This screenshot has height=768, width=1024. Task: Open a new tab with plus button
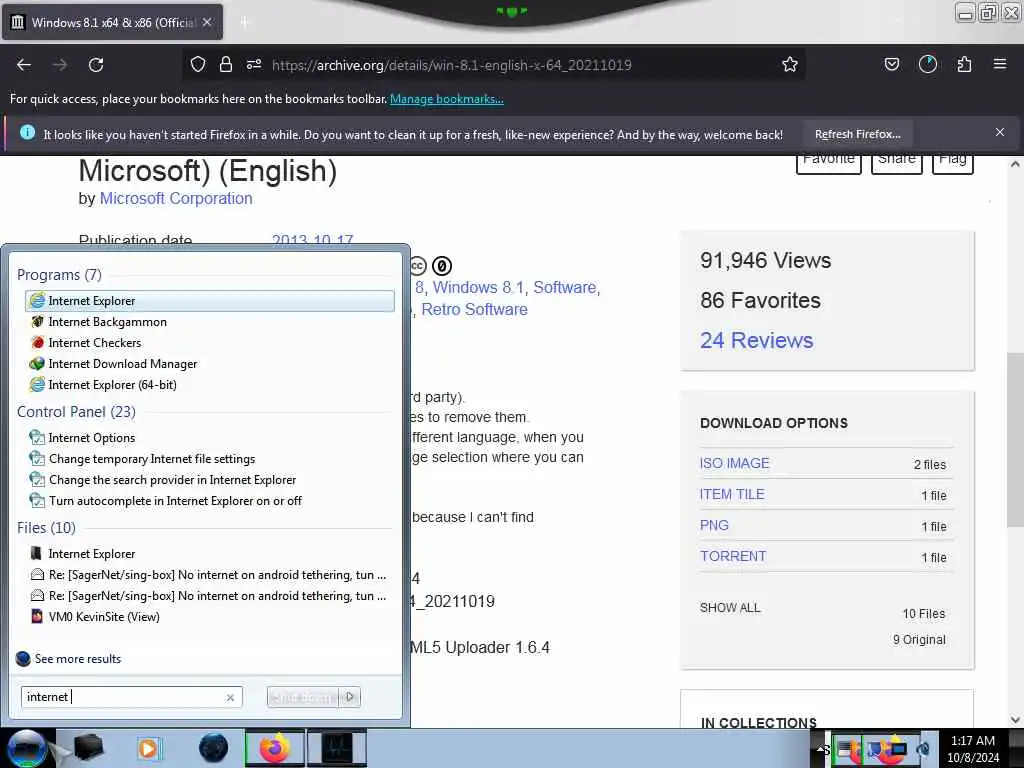(x=244, y=23)
